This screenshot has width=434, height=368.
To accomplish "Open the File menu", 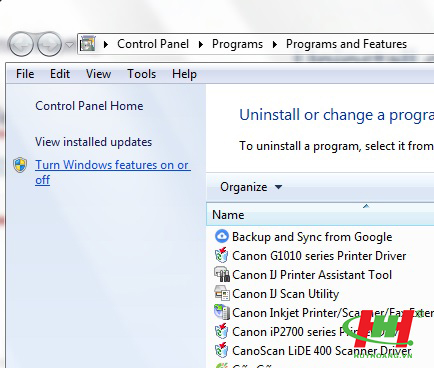I will (x=25, y=74).
